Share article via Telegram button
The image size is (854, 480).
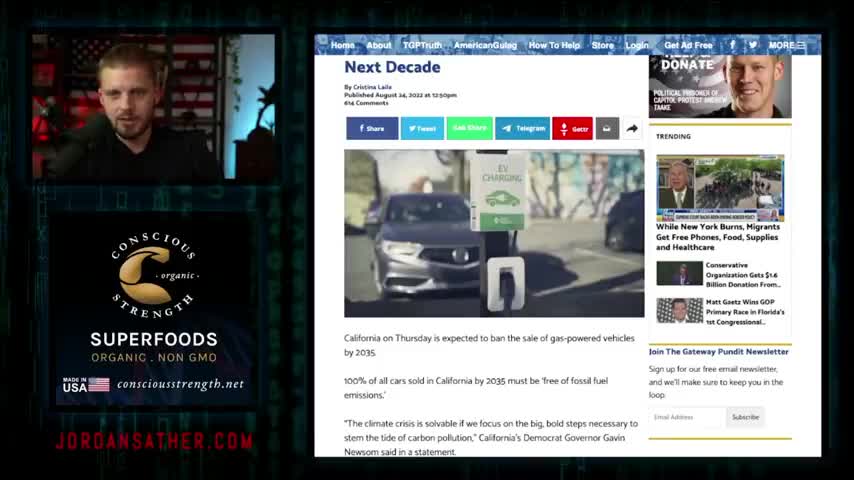(x=522, y=129)
